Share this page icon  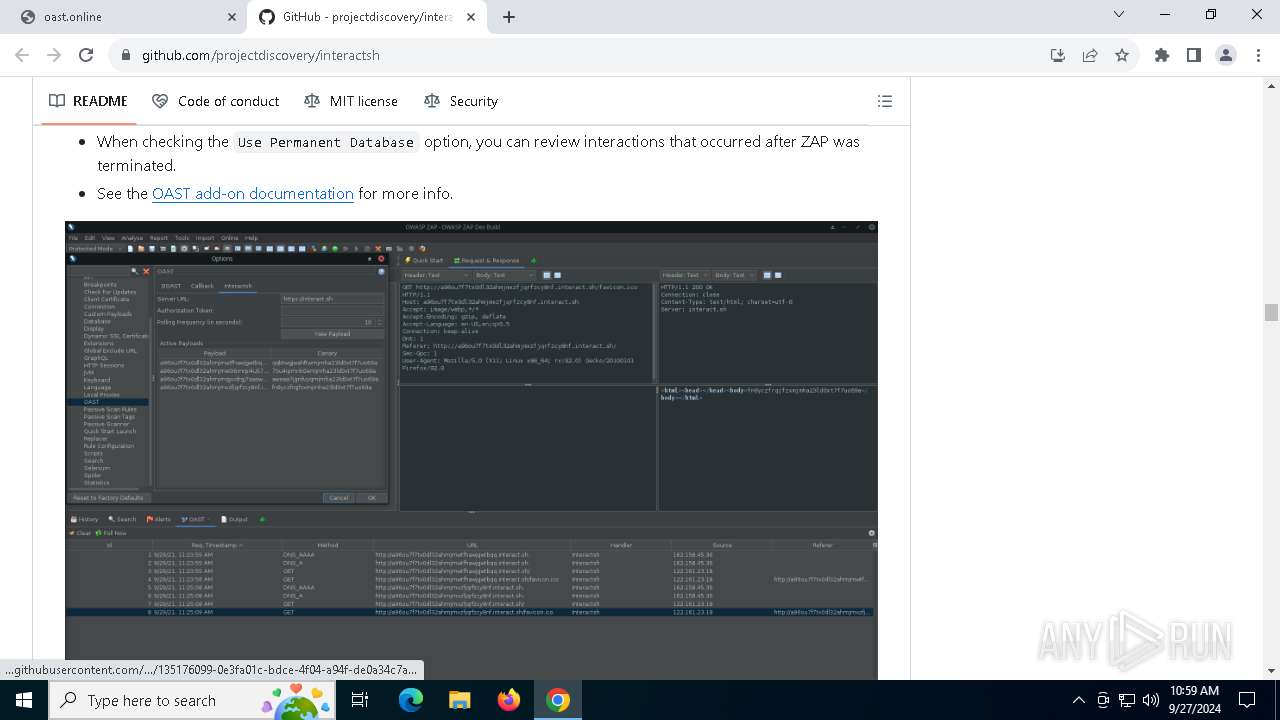[x=1090, y=55]
